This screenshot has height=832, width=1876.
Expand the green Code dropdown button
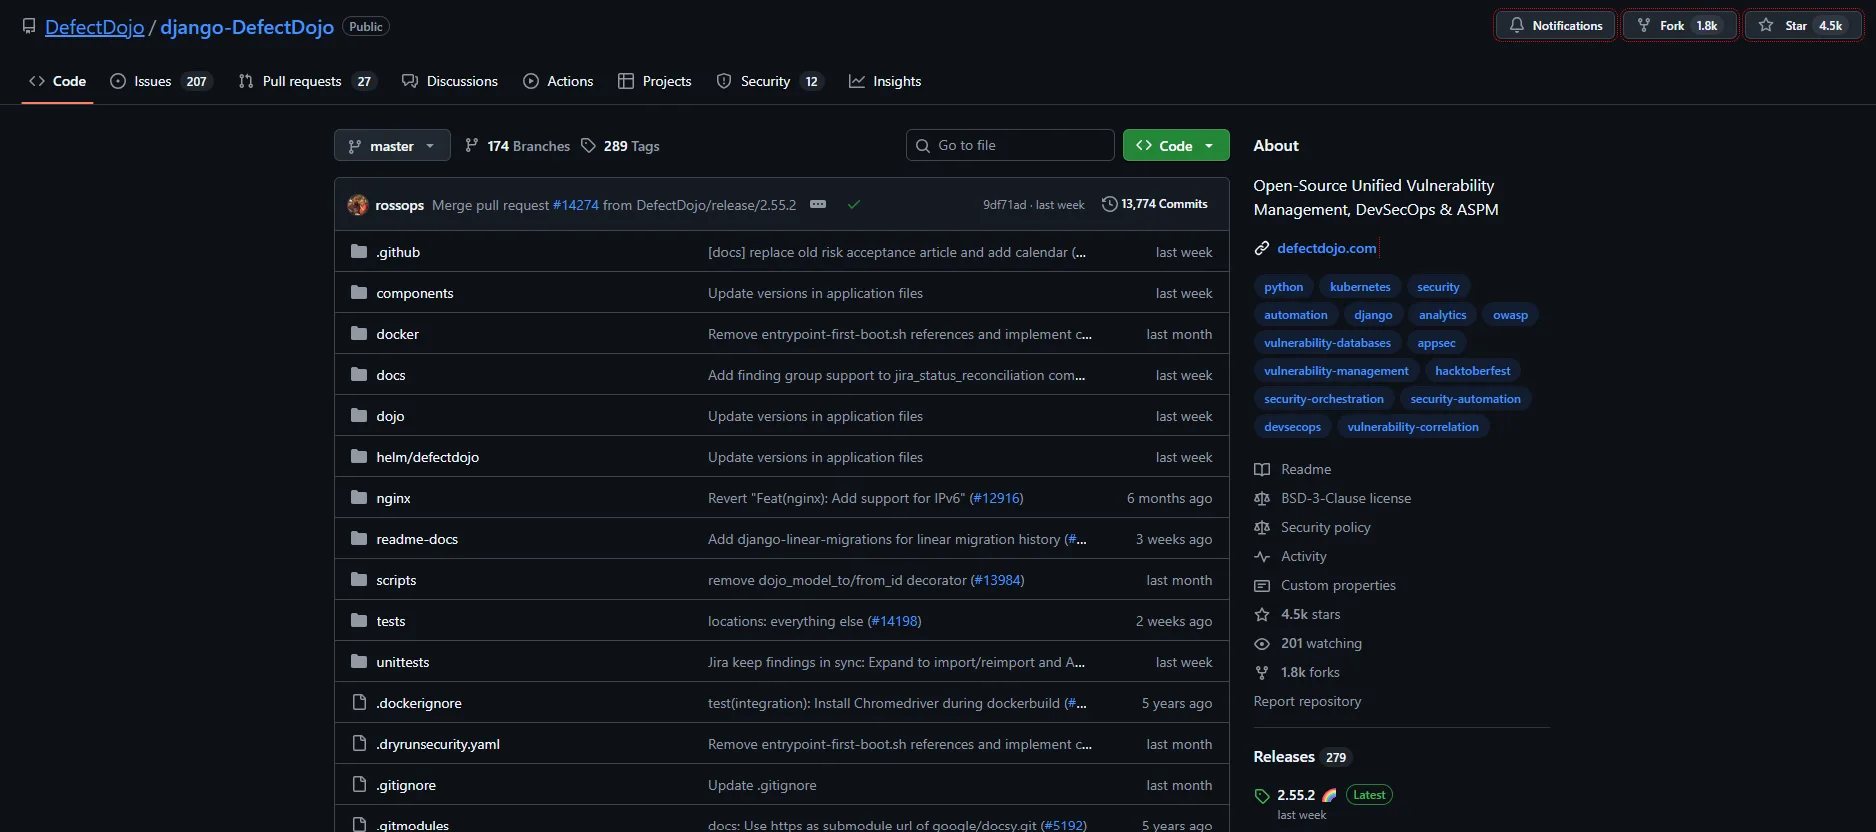(x=1175, y=146)
